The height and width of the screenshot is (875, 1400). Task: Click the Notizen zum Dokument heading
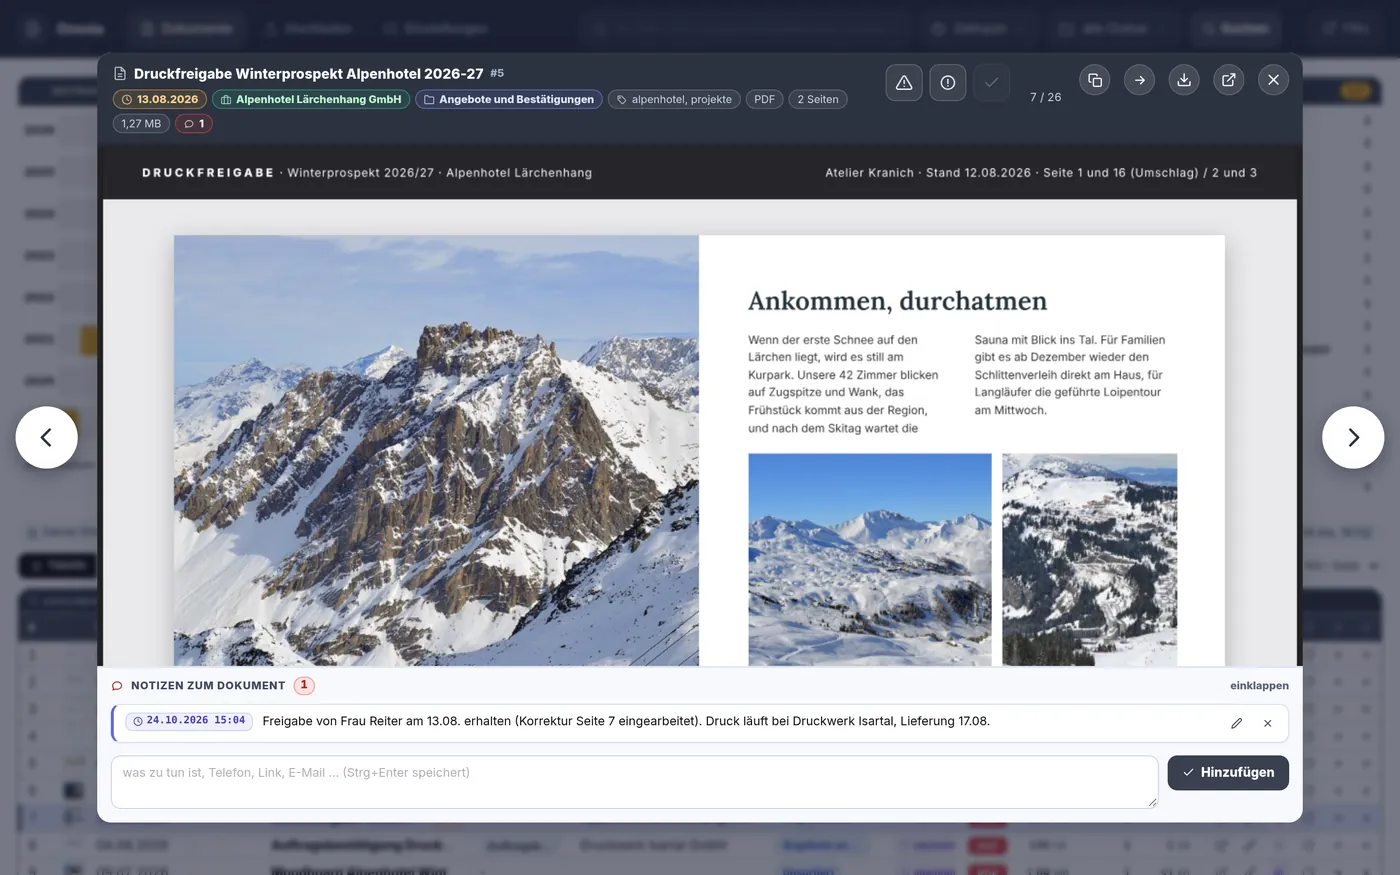pos(208,686)
